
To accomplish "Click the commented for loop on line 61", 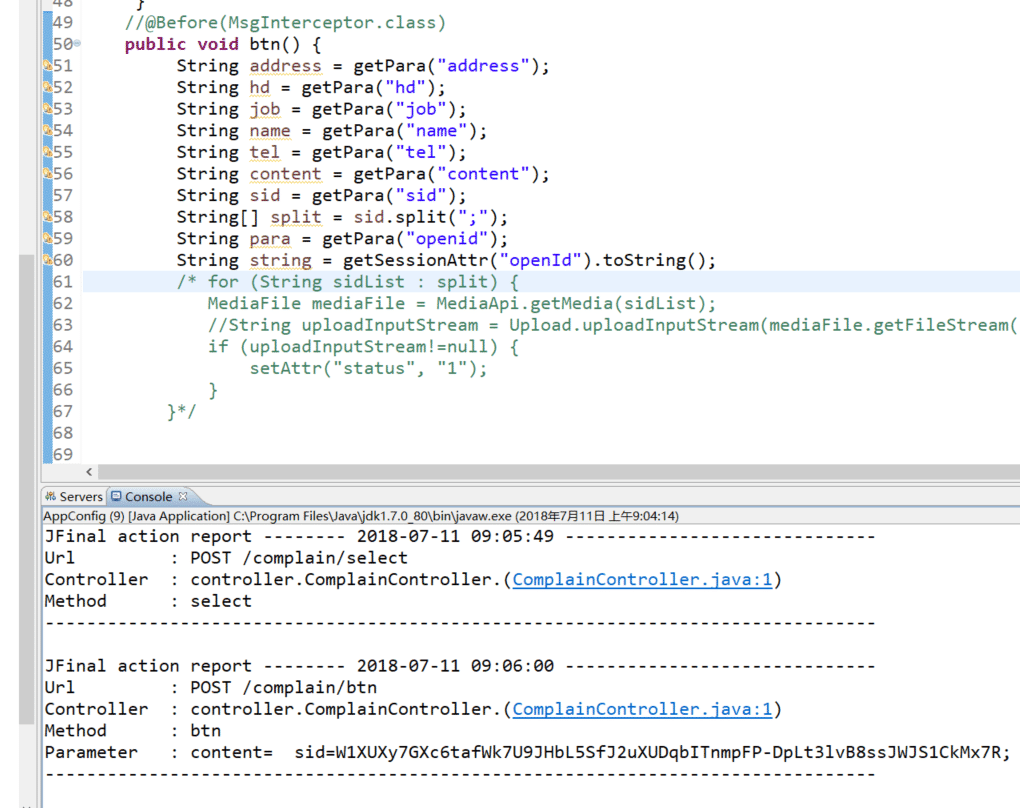I will pos(348,282).
